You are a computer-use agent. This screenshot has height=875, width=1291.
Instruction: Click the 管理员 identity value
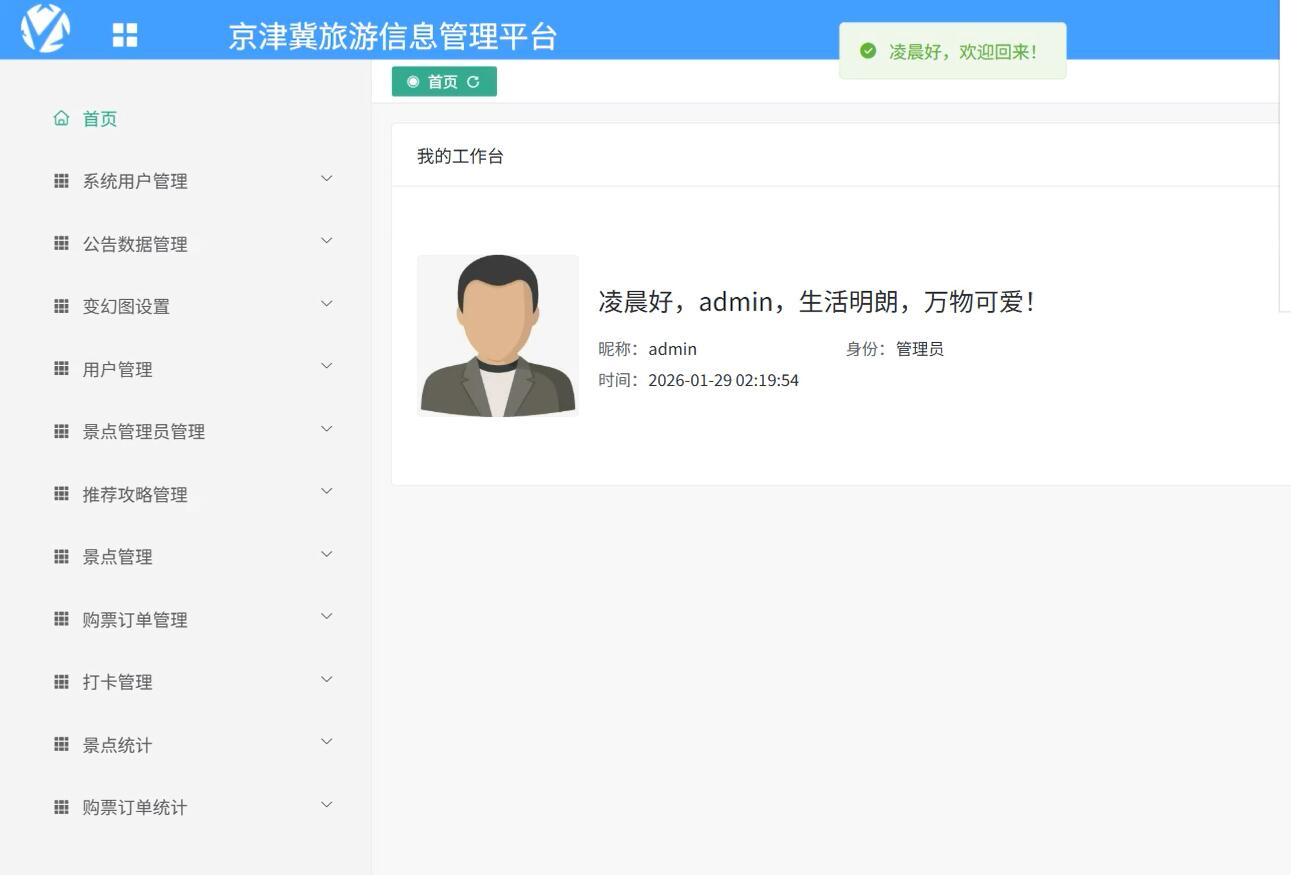(920, 349)
